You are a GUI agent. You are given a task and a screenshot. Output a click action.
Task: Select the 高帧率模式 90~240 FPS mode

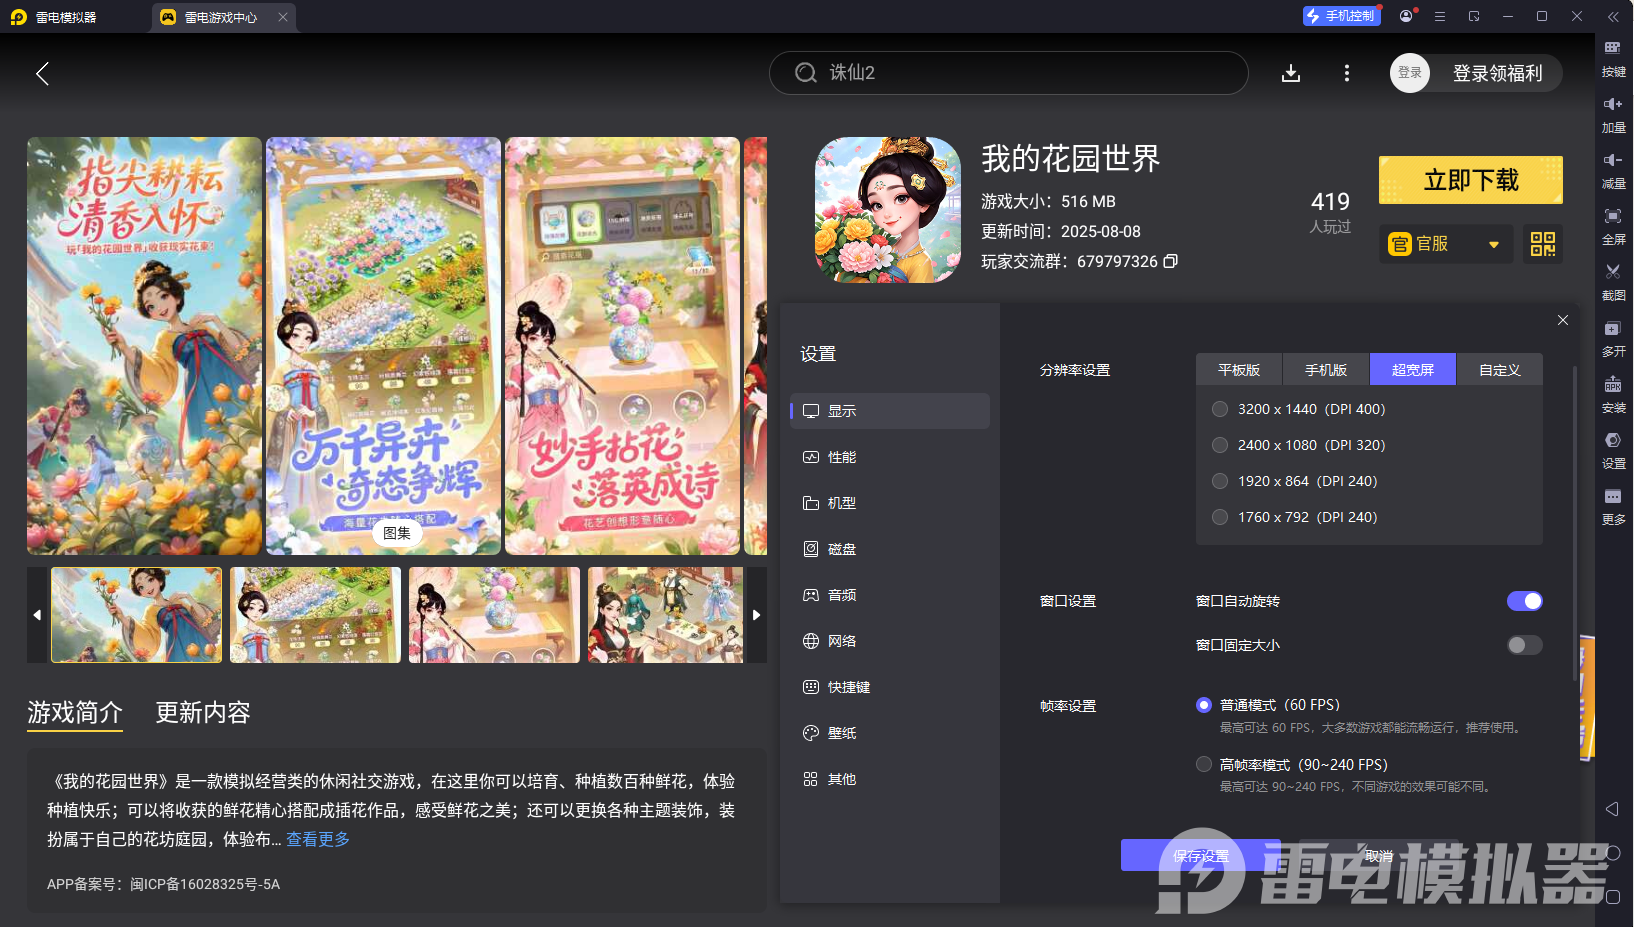click(x=1203, y=764)
